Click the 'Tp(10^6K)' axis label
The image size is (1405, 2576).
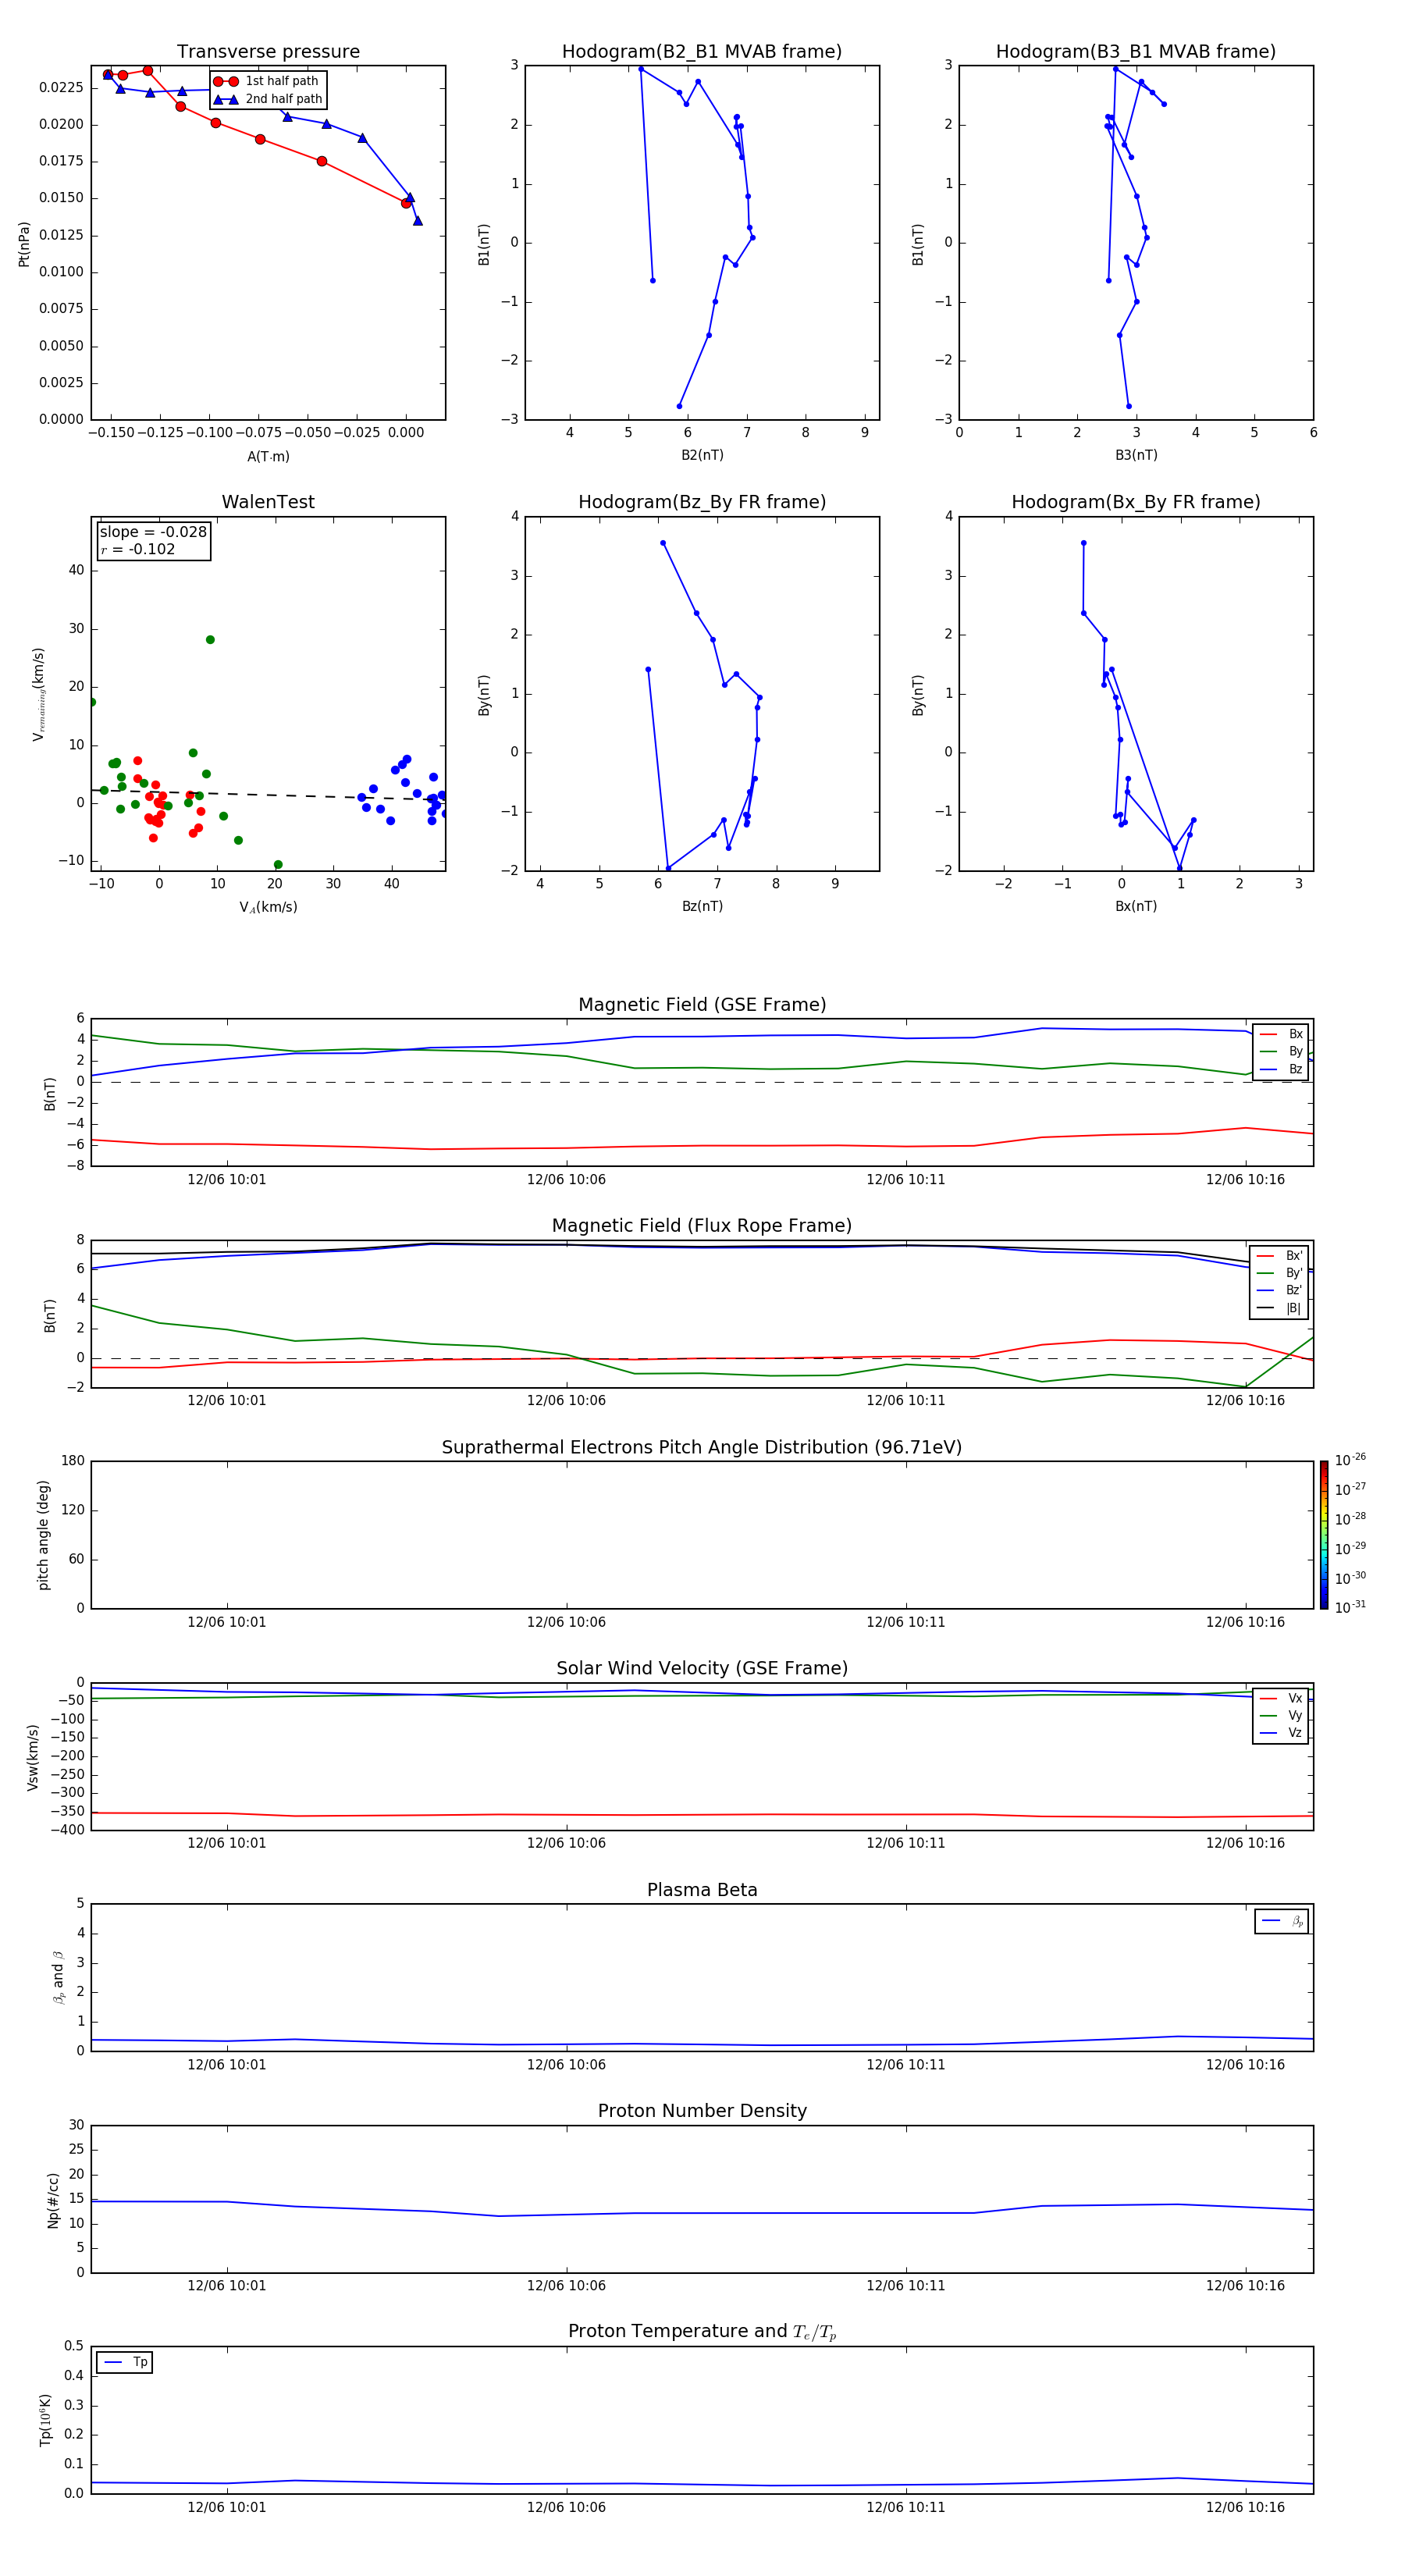point(45,2420)
